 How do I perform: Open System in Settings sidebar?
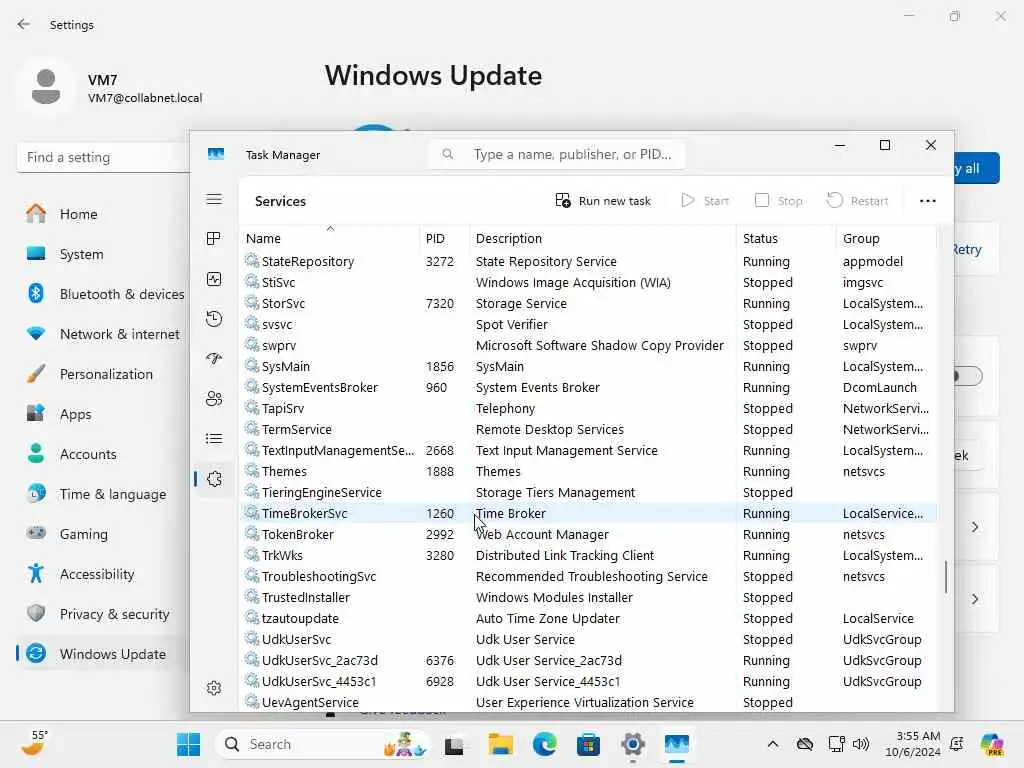[x=101, y=254]
